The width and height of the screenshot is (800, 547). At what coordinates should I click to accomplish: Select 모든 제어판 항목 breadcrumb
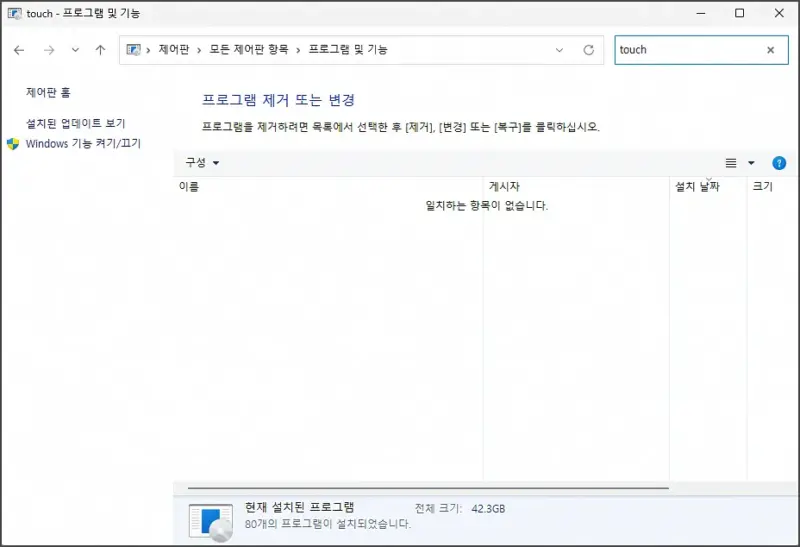tap(248, 49)
